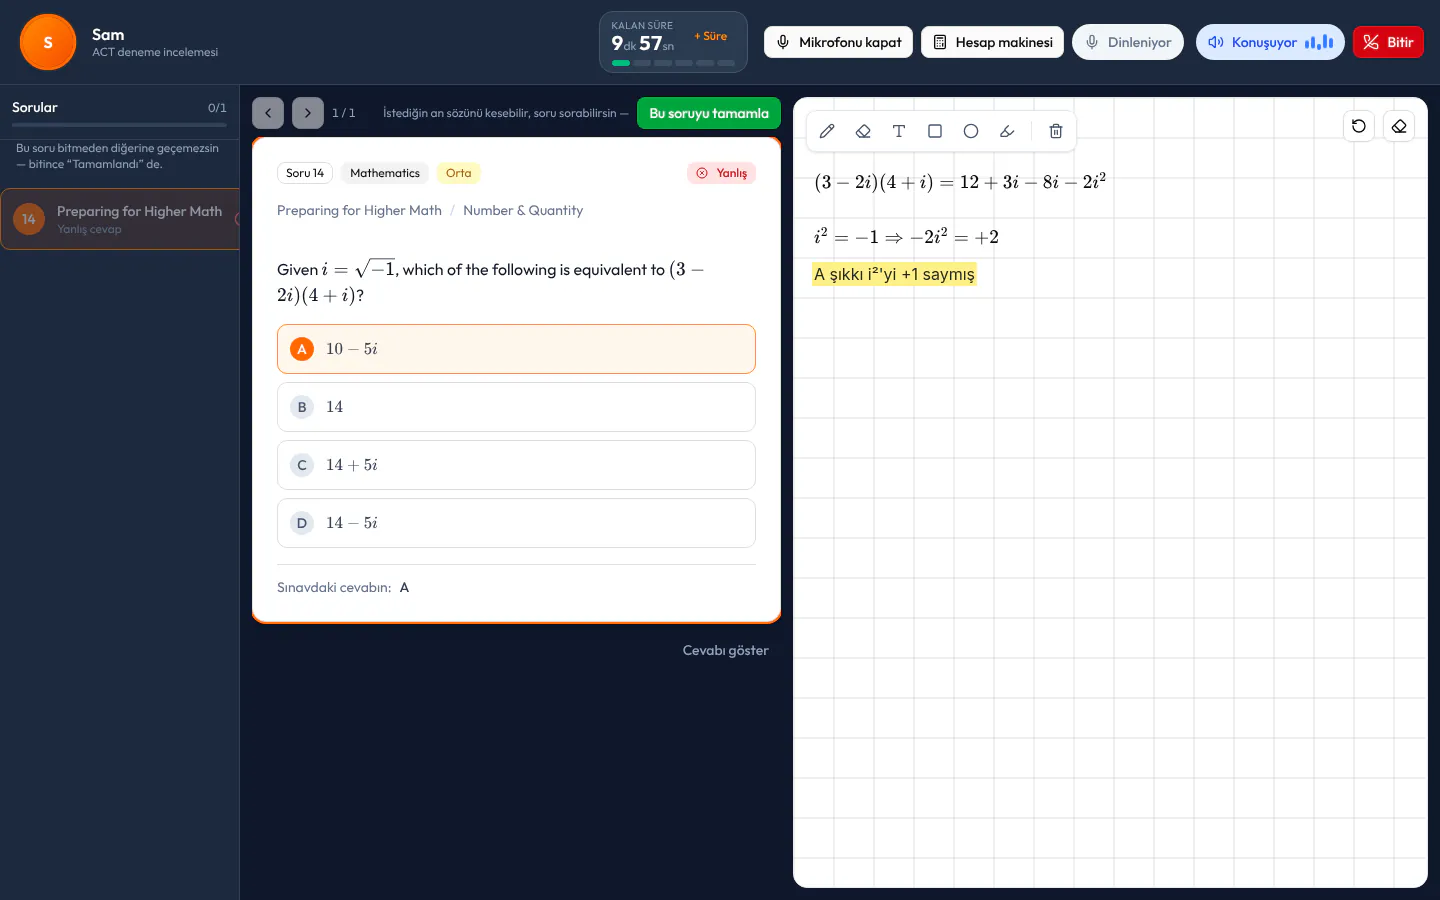This screenshot has width=1440, height=900.
Task: Click the Orta difficulty tag
Action: [x=458, y=173]
